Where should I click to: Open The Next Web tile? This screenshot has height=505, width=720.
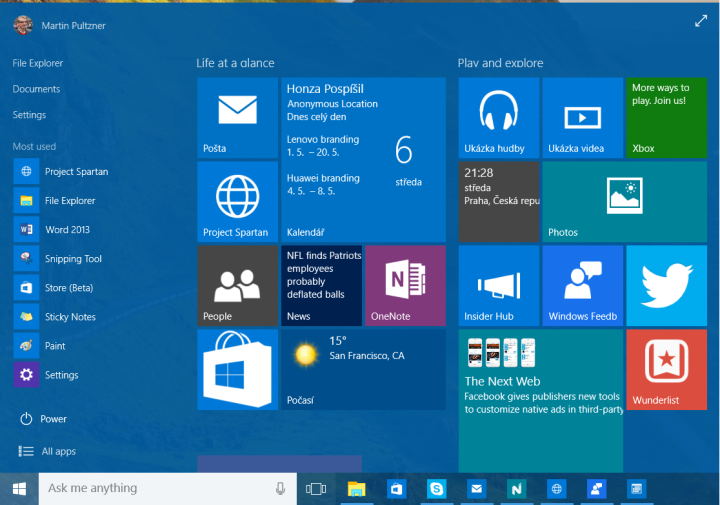(541, 401)
